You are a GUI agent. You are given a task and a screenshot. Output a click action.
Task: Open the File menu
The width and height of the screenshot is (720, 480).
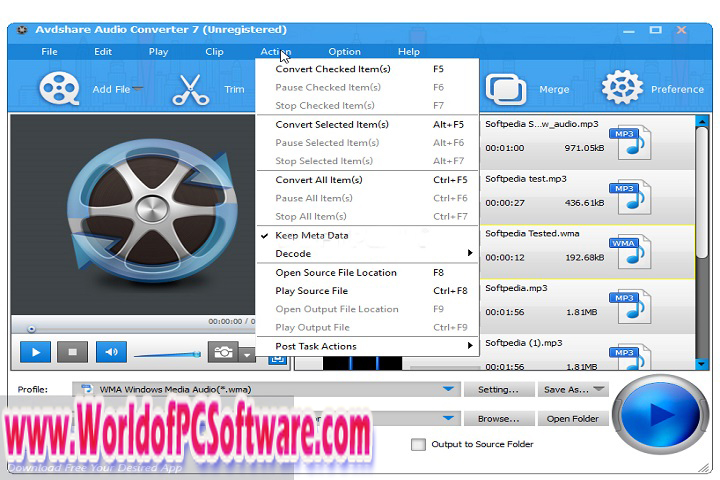click(x=50, y=51)
